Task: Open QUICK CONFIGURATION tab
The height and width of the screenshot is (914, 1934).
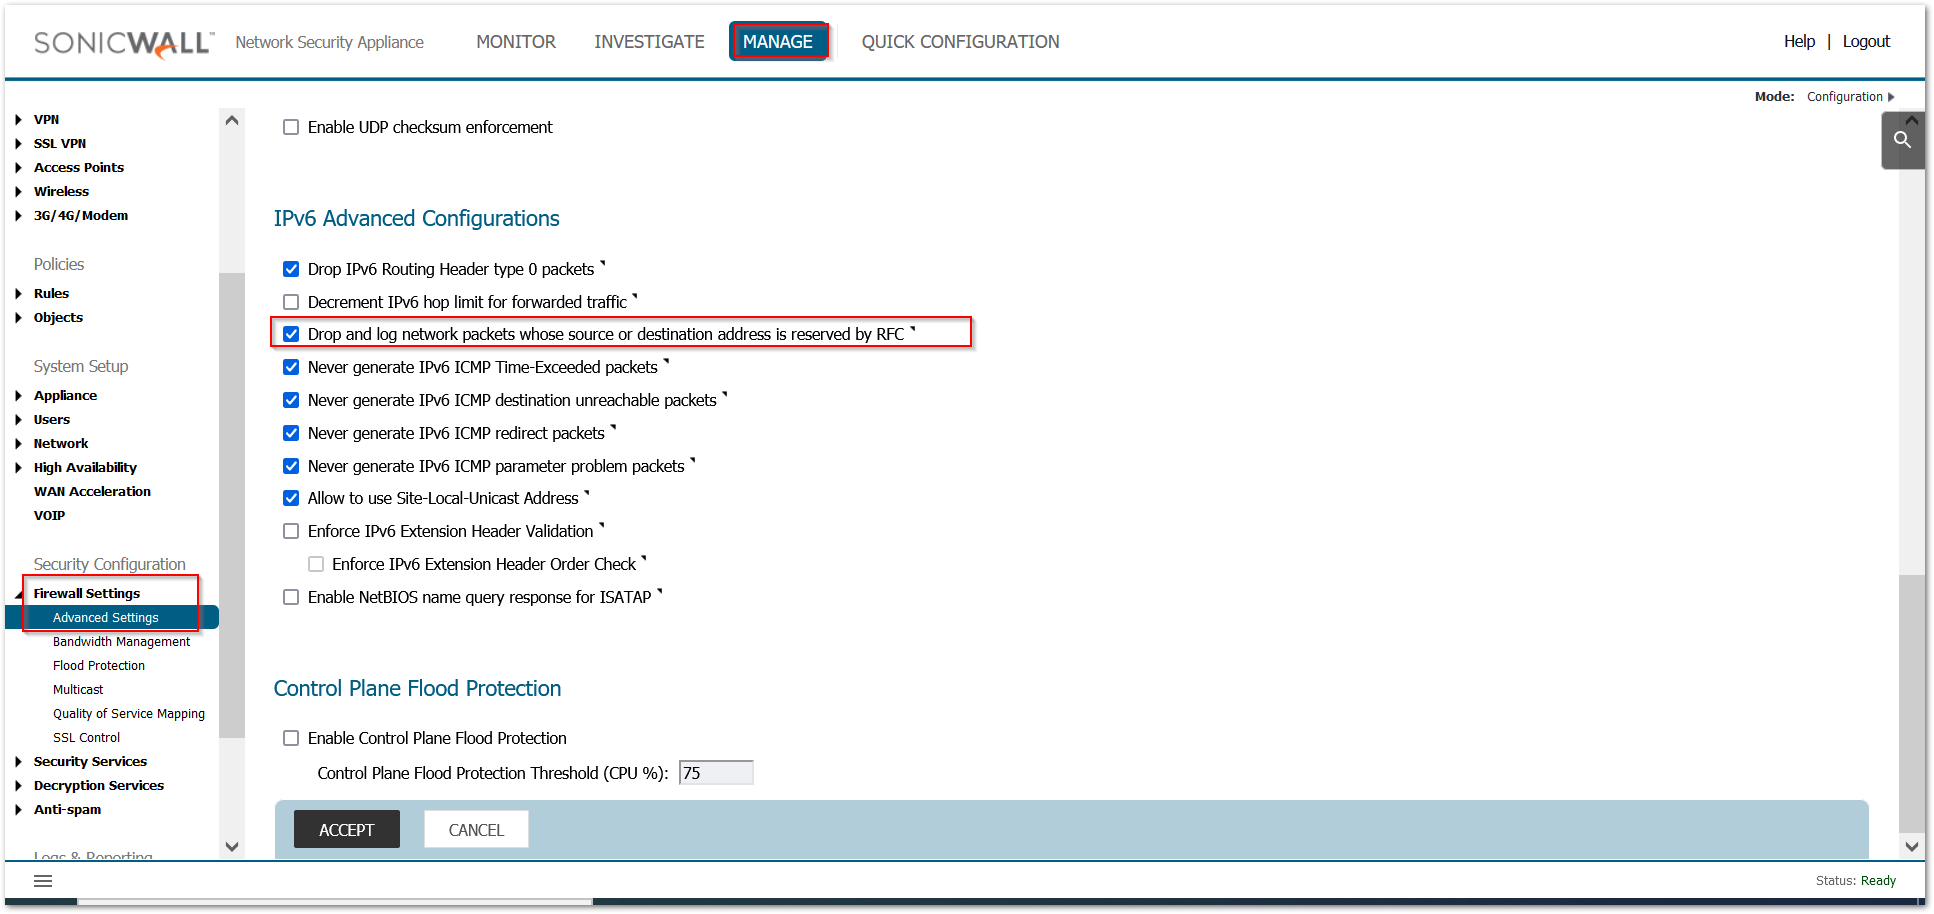Action: point(960,42)
